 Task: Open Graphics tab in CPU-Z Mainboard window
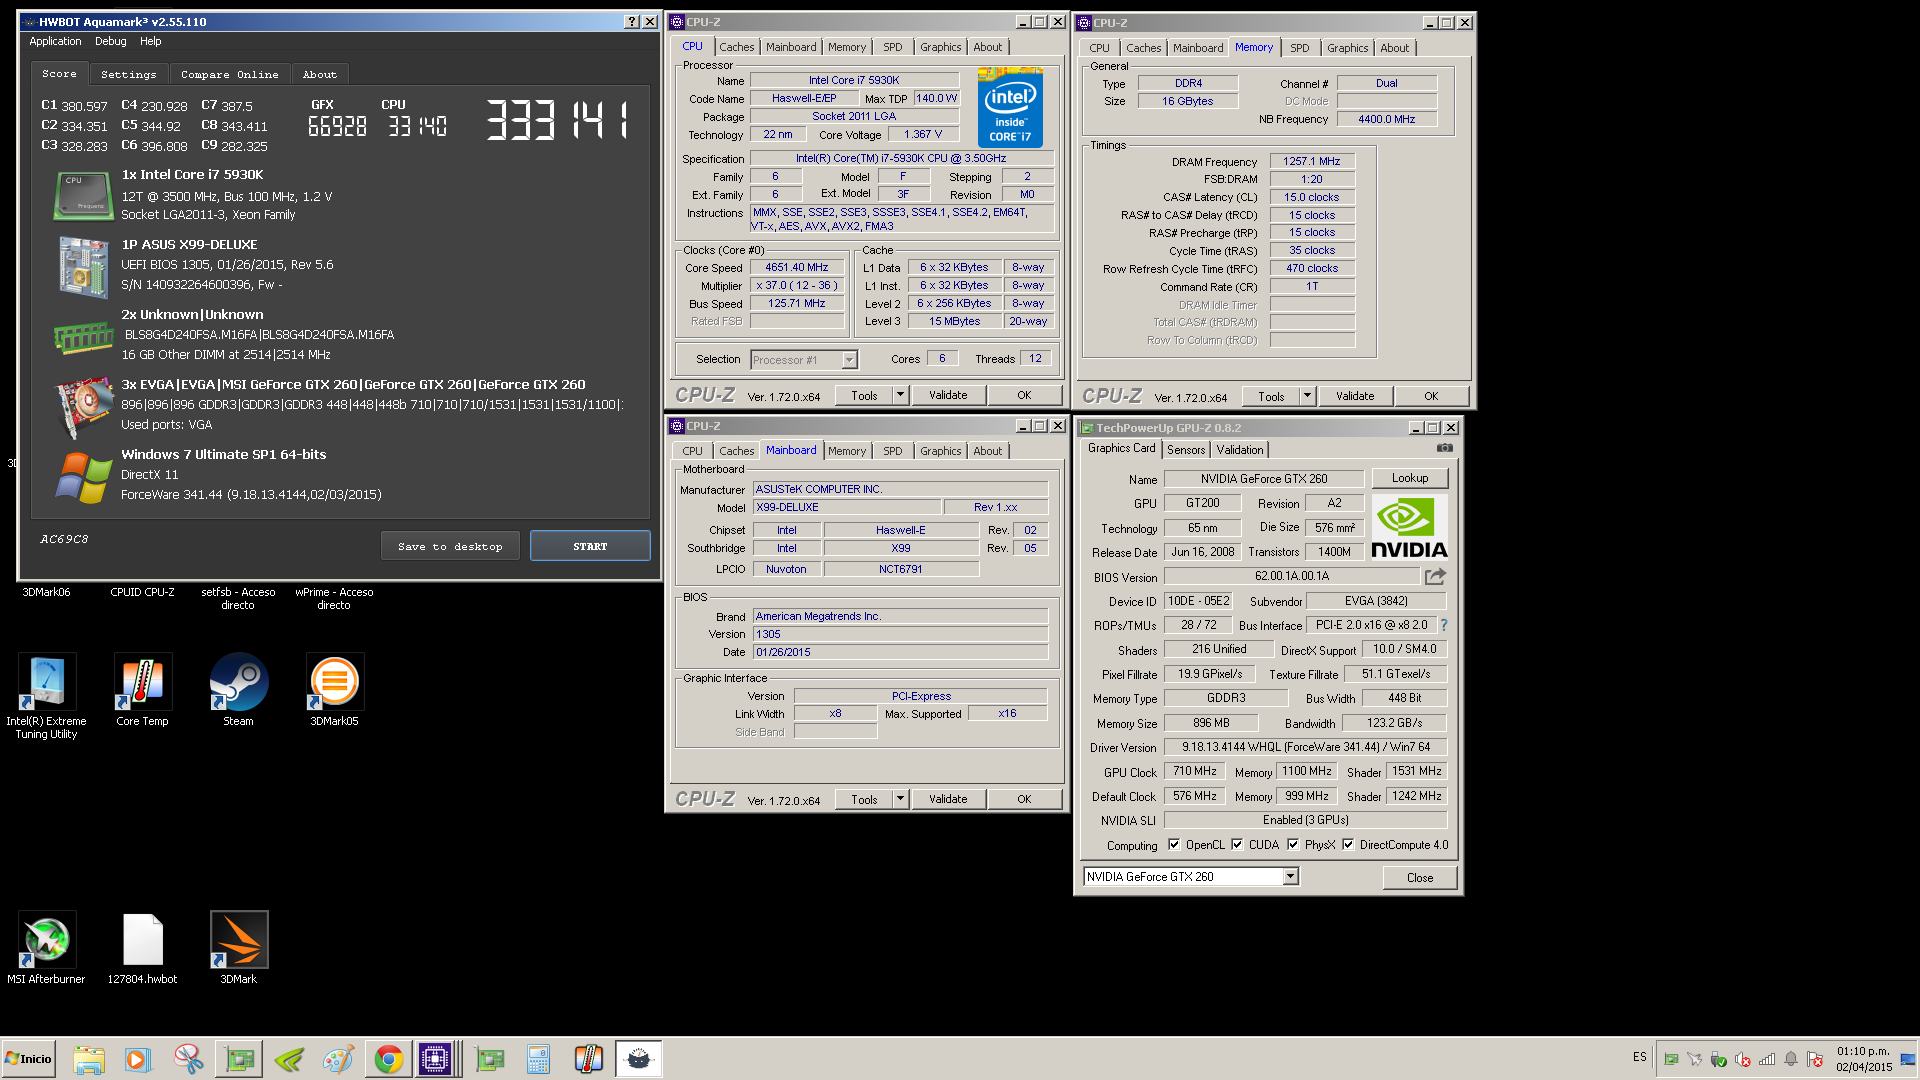pyautogui.click(x=940, y=451)
